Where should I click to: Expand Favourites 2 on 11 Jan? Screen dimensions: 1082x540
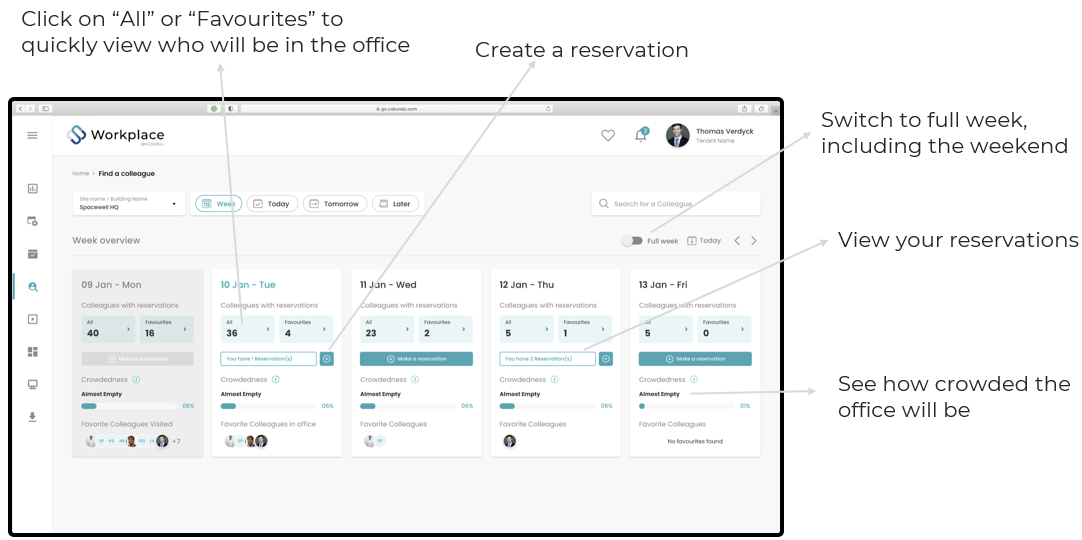tap(445, 330)
